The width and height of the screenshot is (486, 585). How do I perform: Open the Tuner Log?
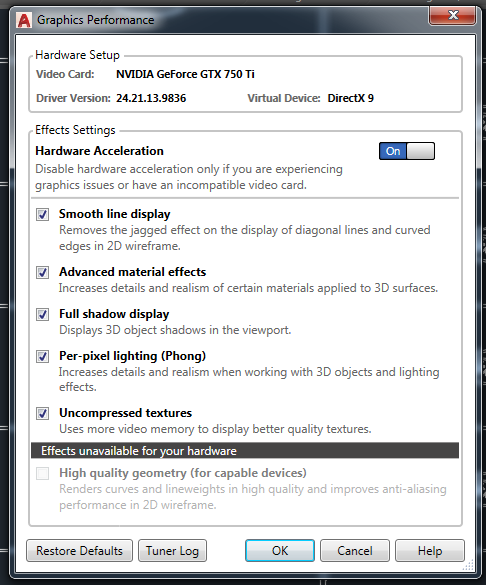coord(172,551)
